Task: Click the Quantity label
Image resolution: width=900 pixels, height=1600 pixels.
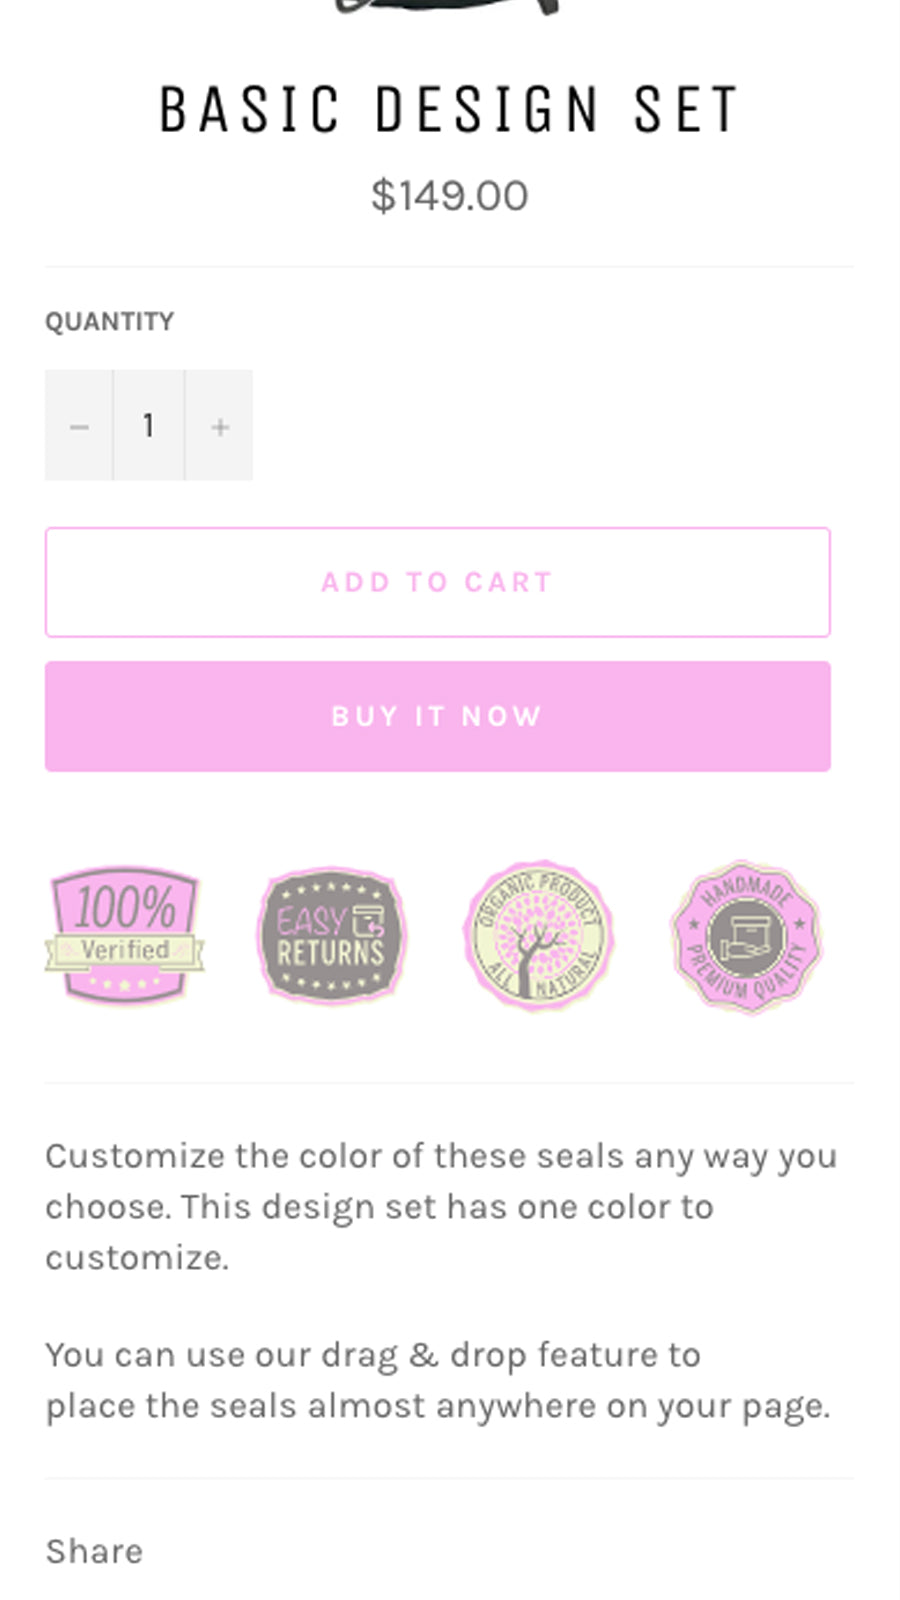Action: click(110, 322)
